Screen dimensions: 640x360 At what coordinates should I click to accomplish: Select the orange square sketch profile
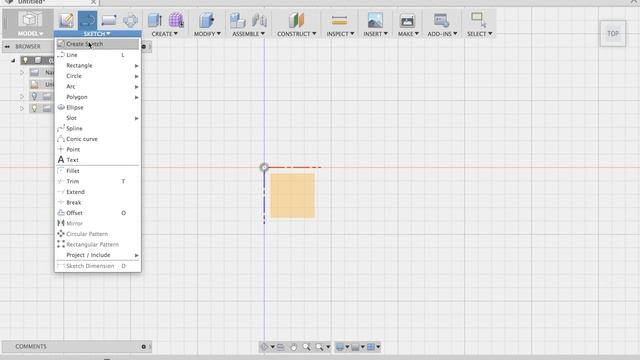point(292,196)
